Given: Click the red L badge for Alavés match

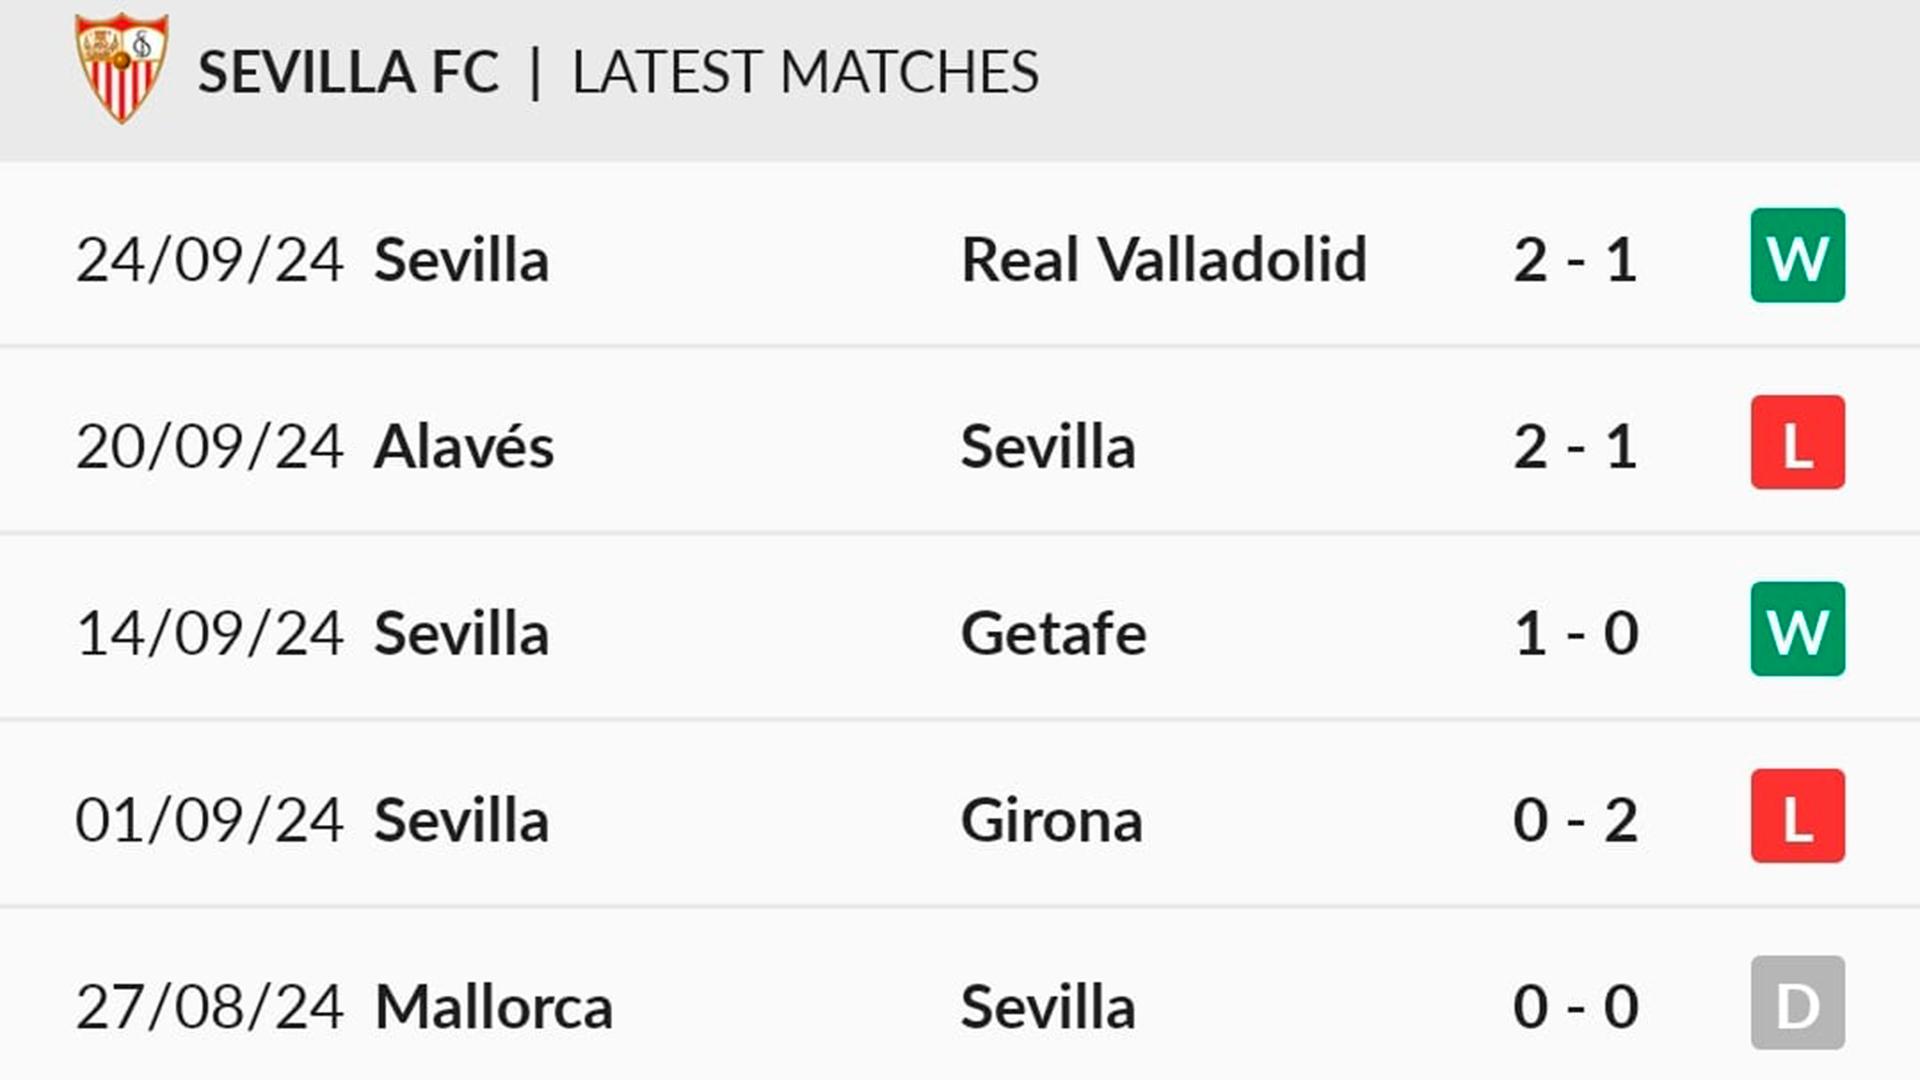Looking at the screenshot, I should pyautogui.click(x=1797, y=442).
